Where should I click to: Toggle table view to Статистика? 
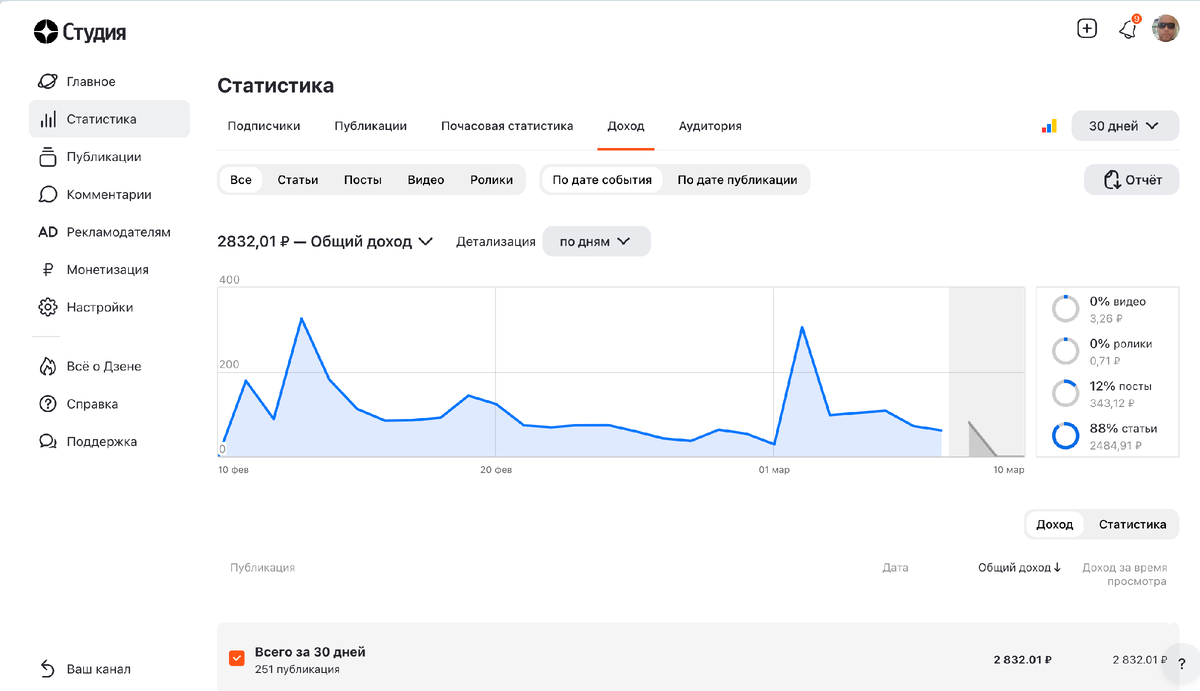(x=1132, y=524)
